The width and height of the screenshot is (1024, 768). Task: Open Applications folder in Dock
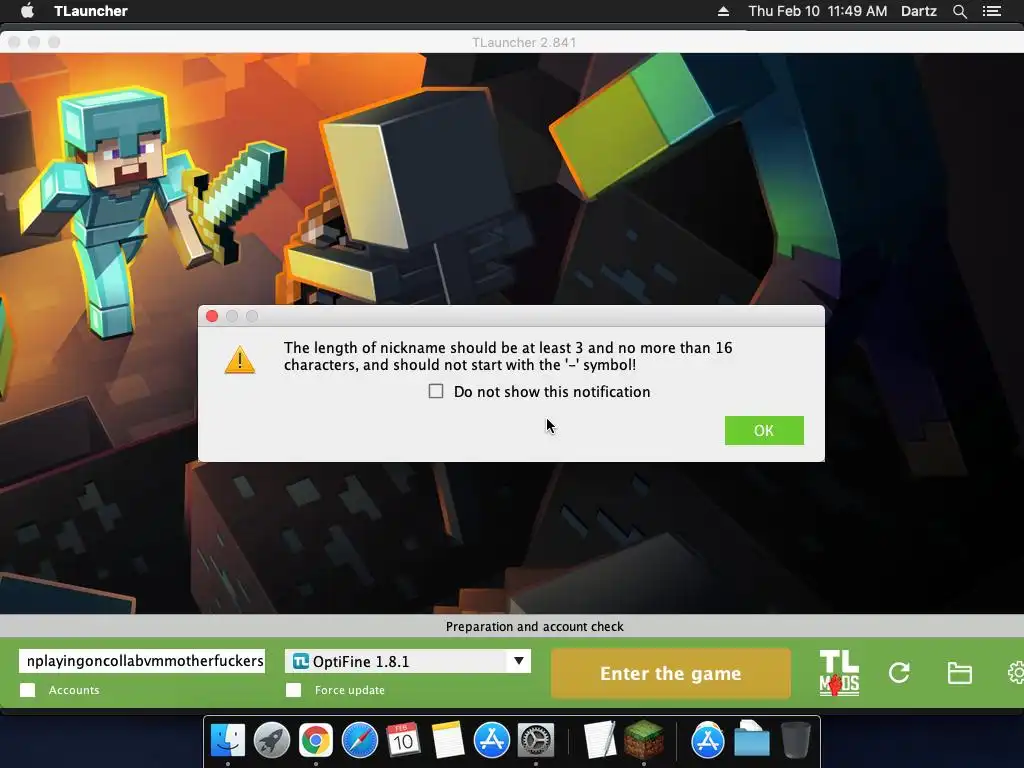pos(708,741)
